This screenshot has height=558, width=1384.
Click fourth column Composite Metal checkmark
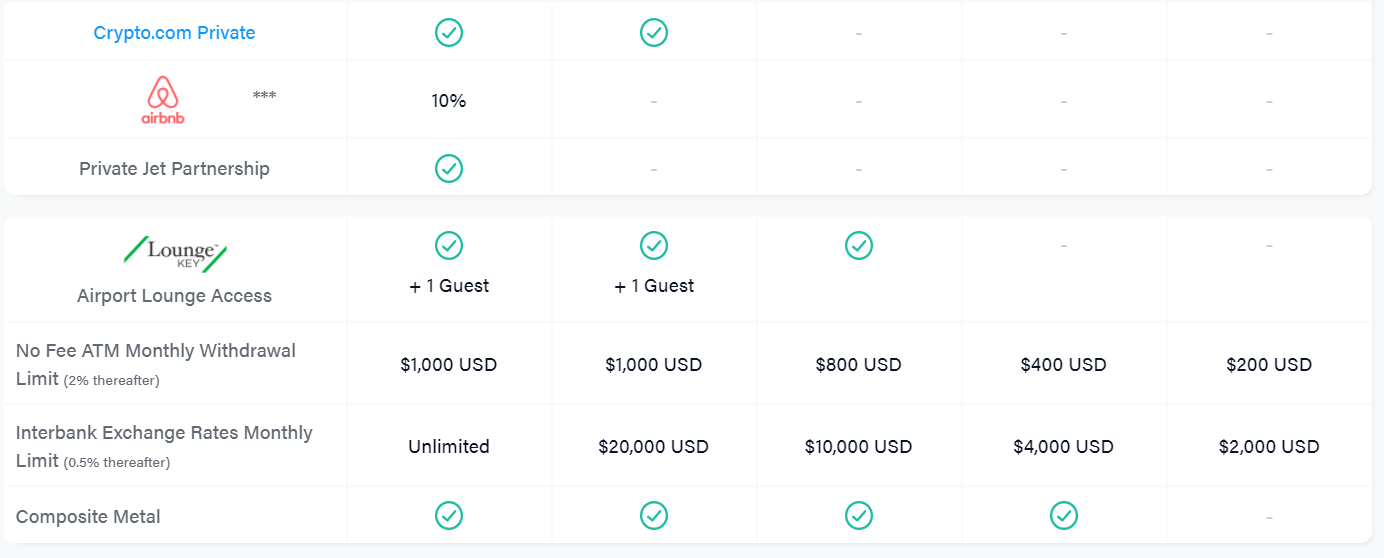[1064, 516]
